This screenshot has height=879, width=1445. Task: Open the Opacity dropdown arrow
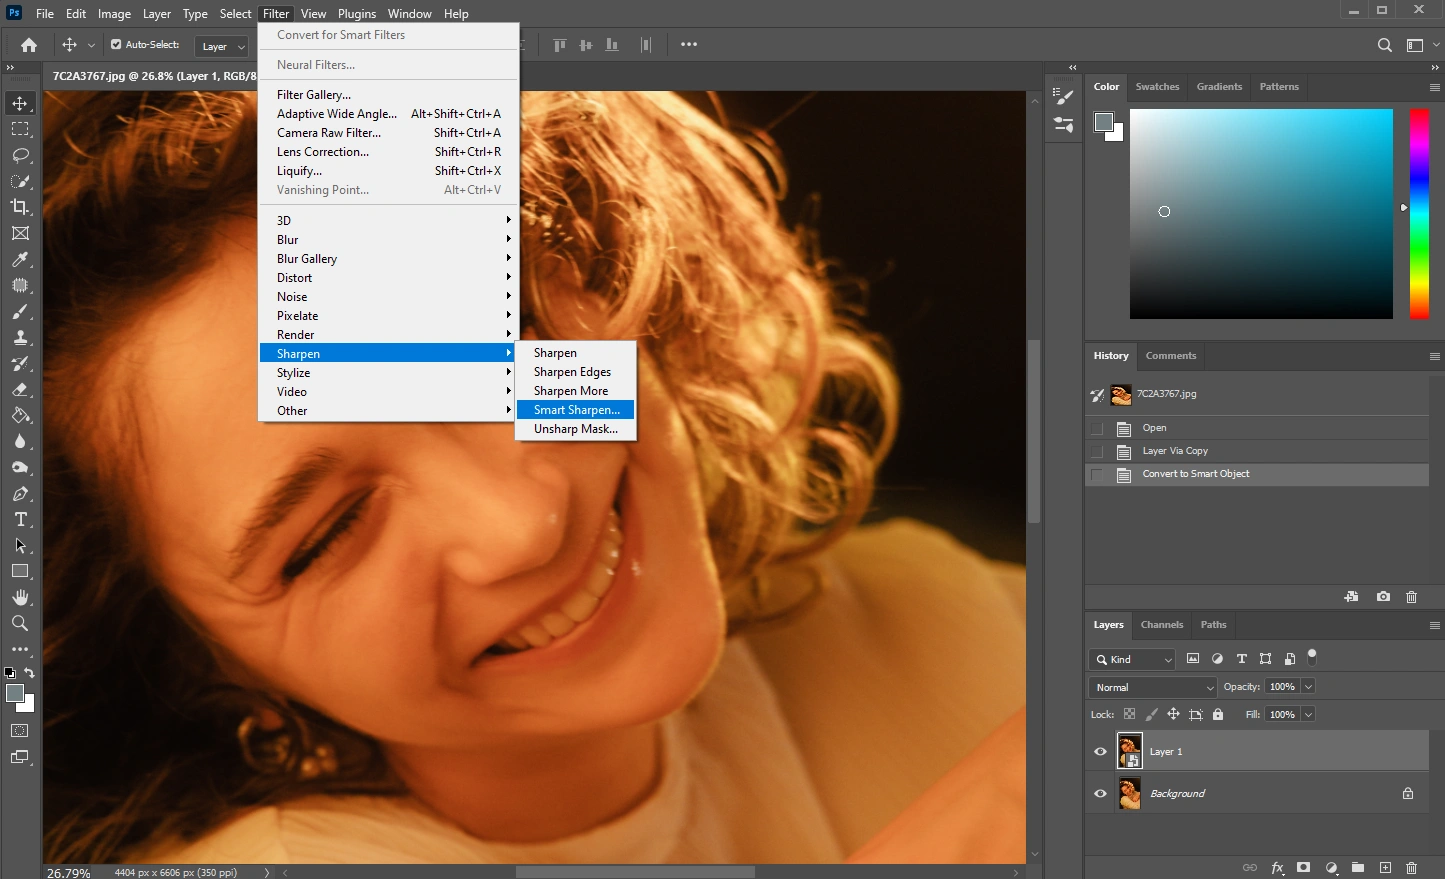tap(1308, 687)
